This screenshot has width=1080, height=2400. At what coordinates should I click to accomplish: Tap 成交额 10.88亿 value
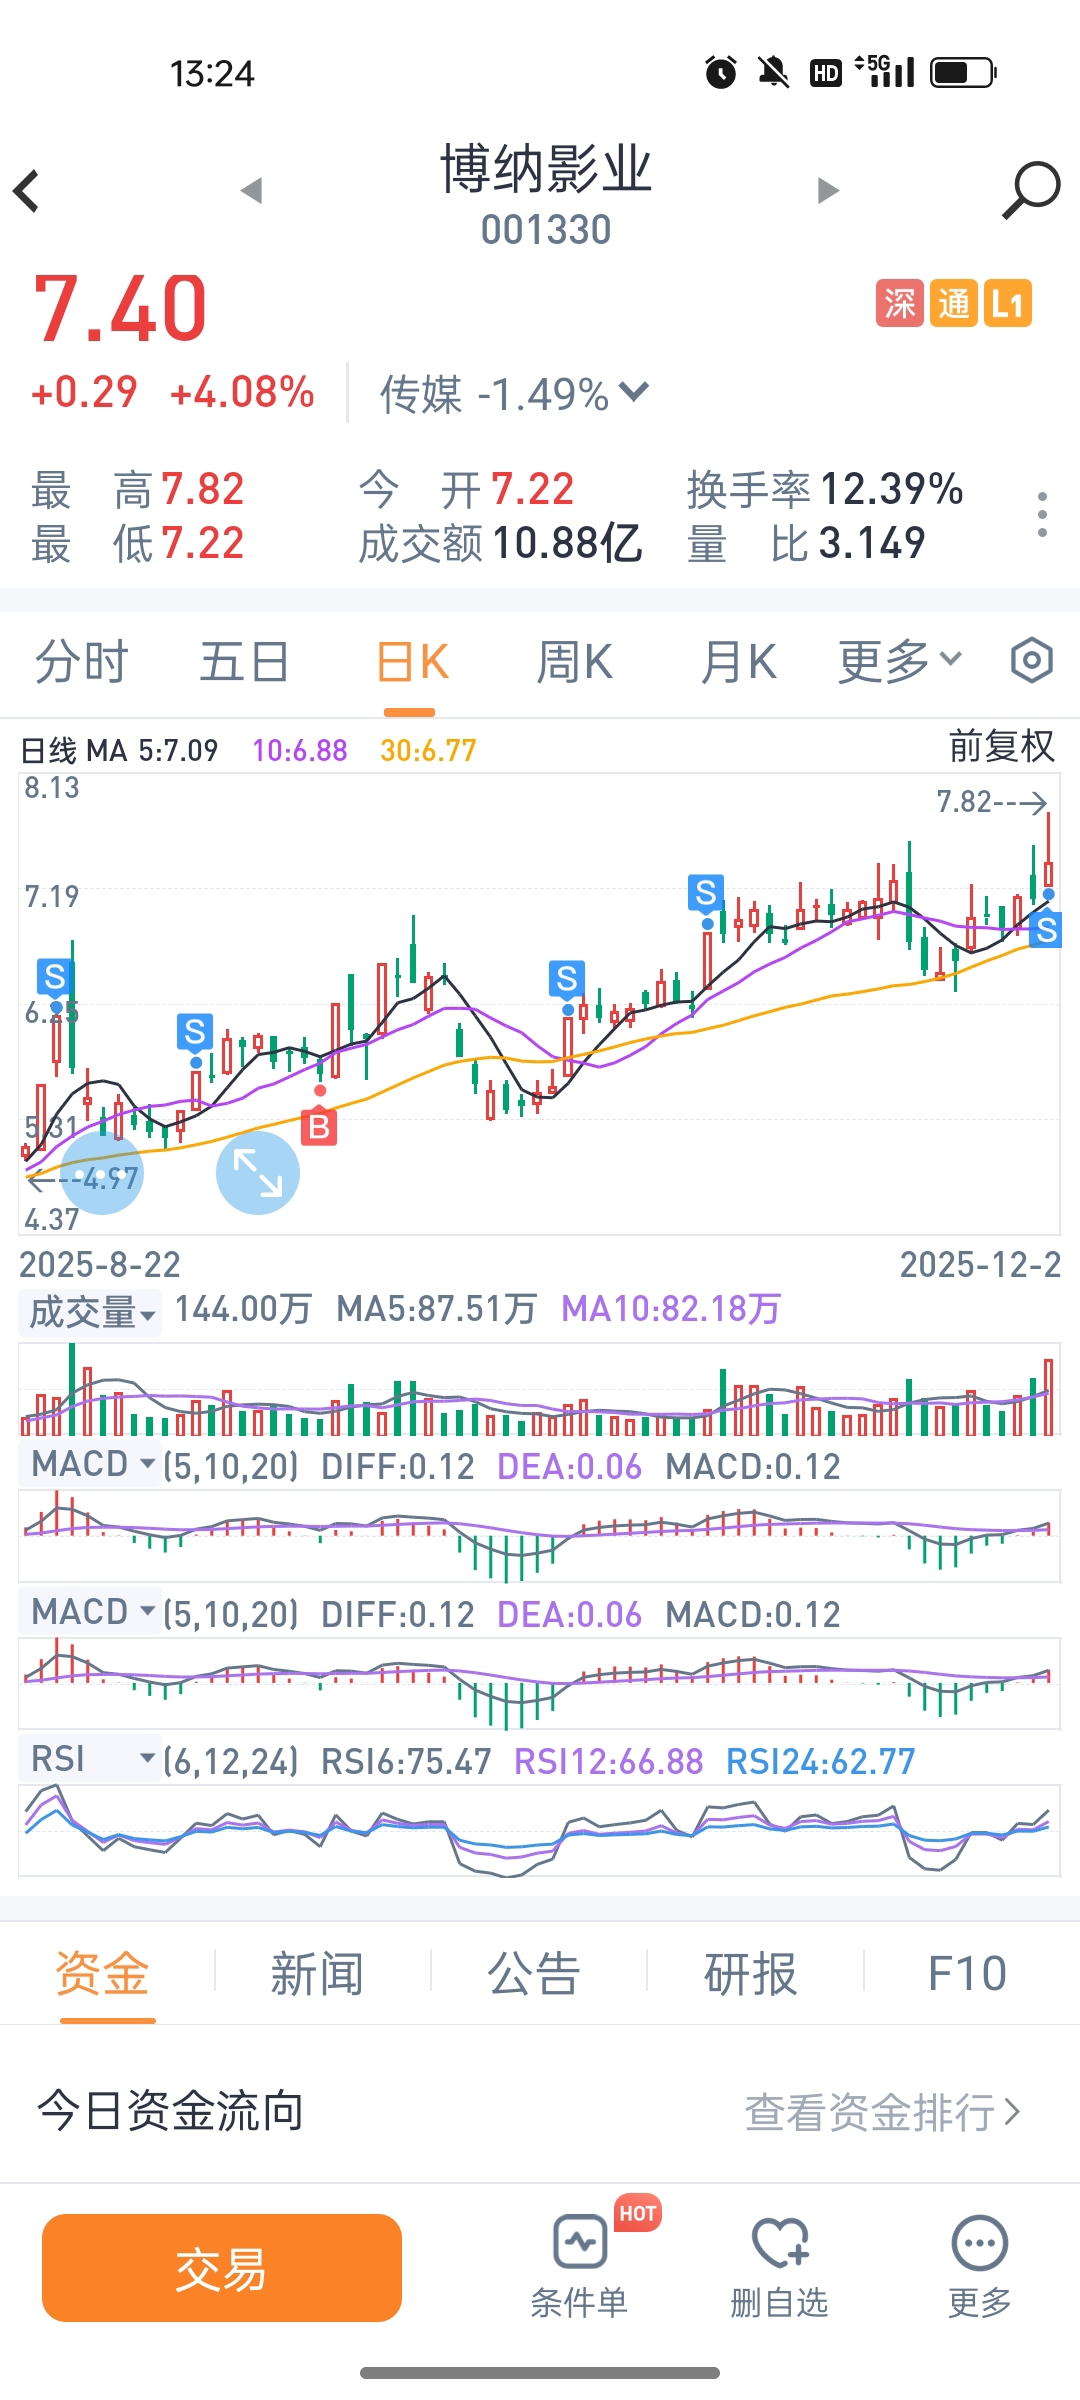coord(568,543)
